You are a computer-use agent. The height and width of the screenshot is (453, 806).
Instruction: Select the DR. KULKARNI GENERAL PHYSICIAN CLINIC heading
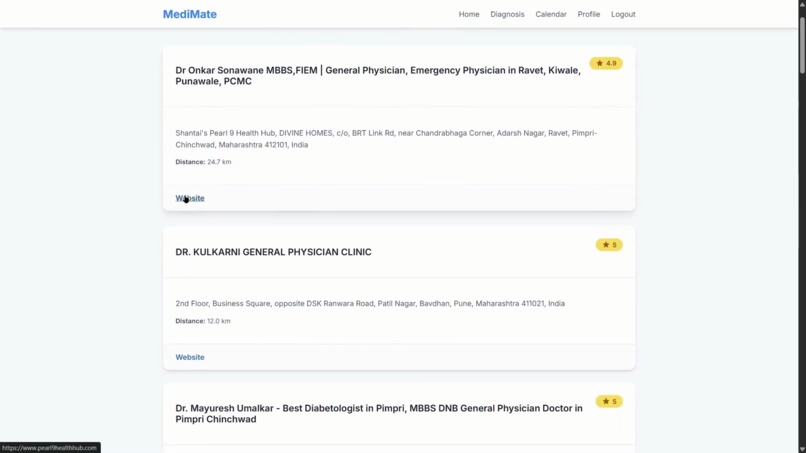click(x=273, y=252)
